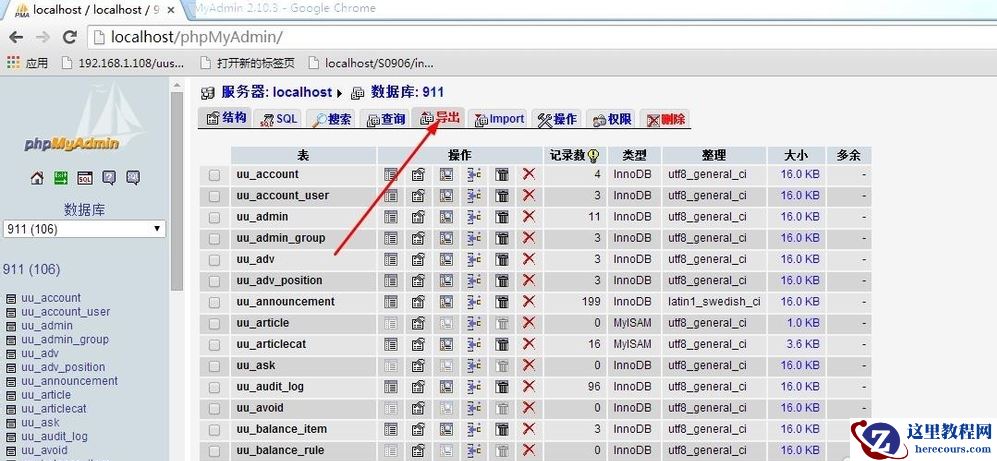
Task: Click the sidebar vertical scrollbar
Action: [177, 191]
